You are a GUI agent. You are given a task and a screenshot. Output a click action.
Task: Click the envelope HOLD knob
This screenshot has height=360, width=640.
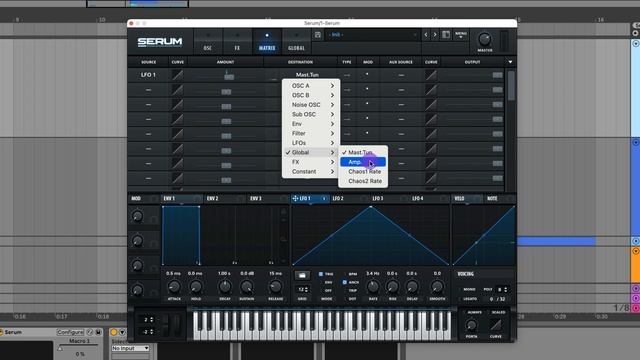[196, 287]
